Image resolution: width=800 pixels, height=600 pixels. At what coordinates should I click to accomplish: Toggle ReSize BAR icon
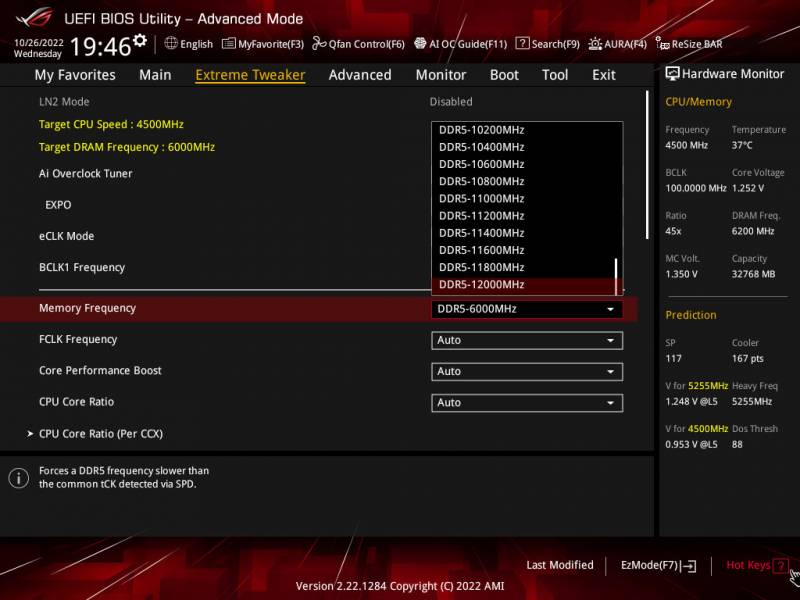(x=662, y=44)
